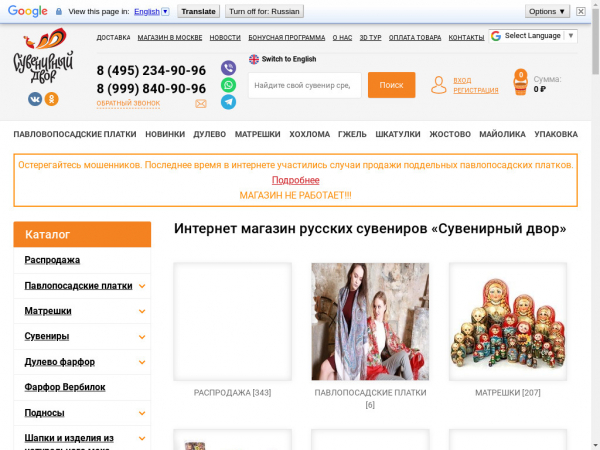Open КОНТАКТЫ menu link
Image resolution: width=600 pixels, height=450 pixels.
click(466, 38)
